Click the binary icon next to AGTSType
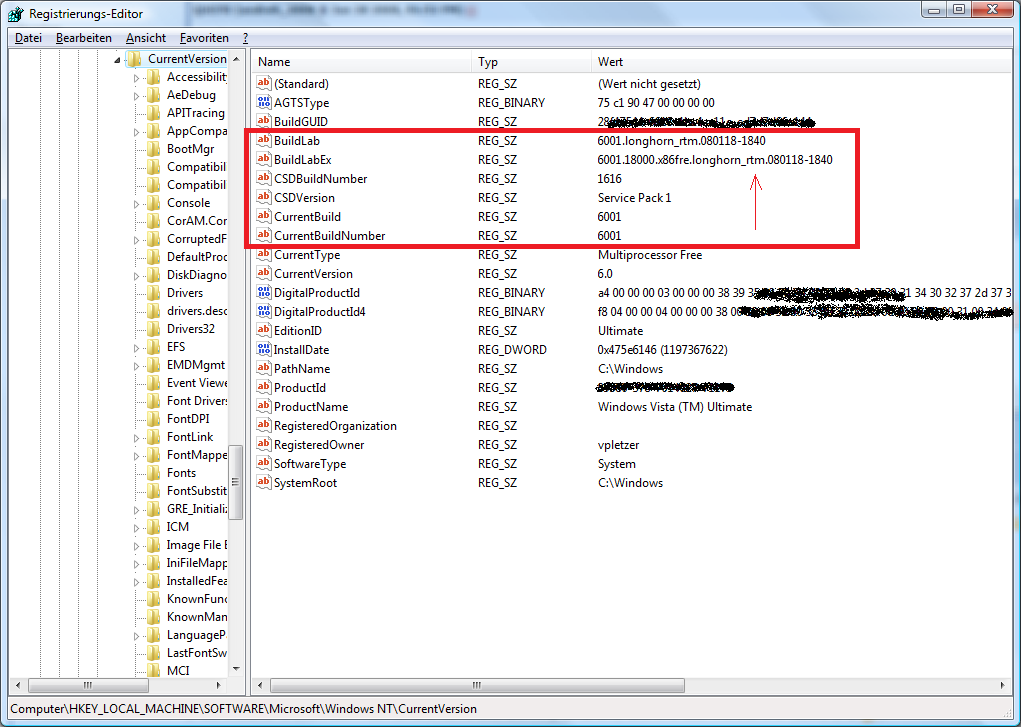 (x=263, y=102)
